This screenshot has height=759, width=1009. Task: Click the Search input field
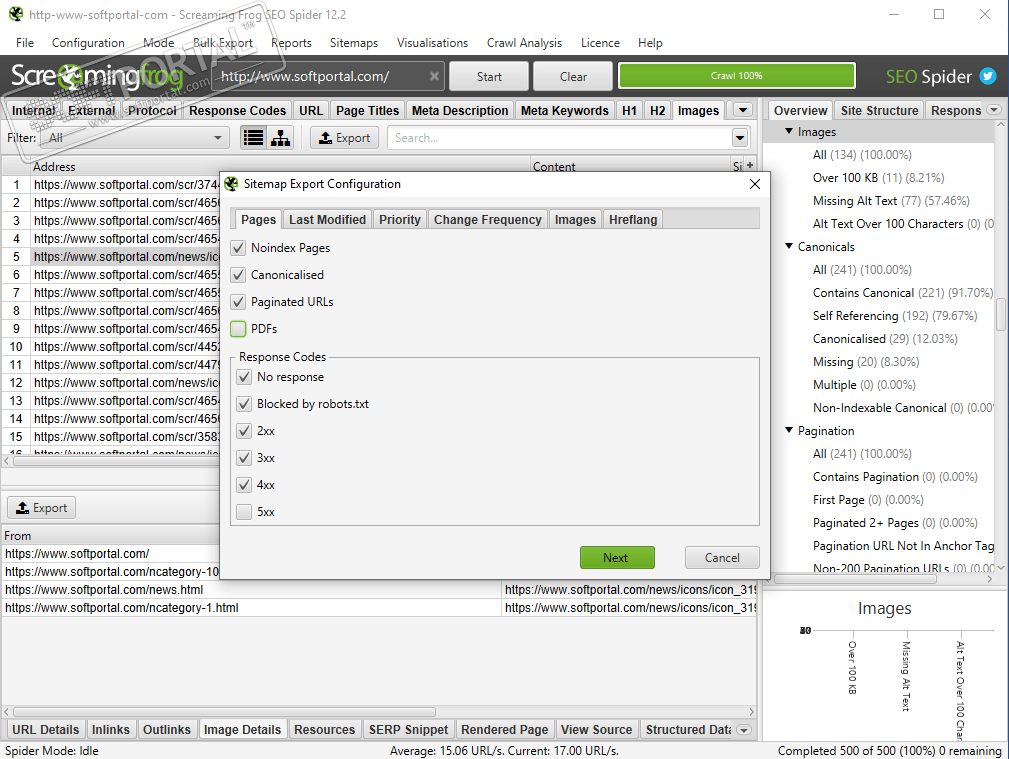[560, 138]
